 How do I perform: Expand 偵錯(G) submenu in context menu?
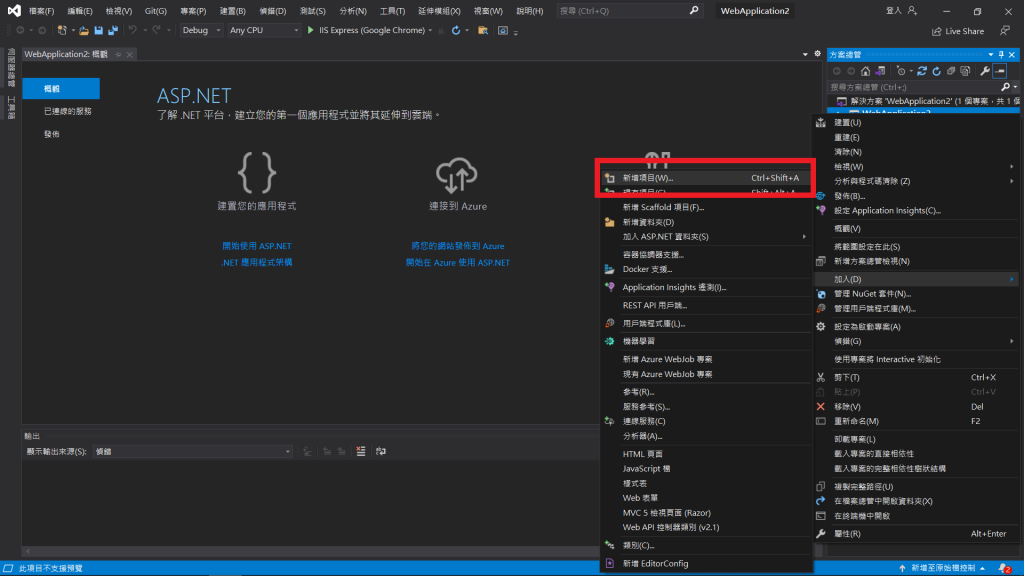click(1012, 341)
